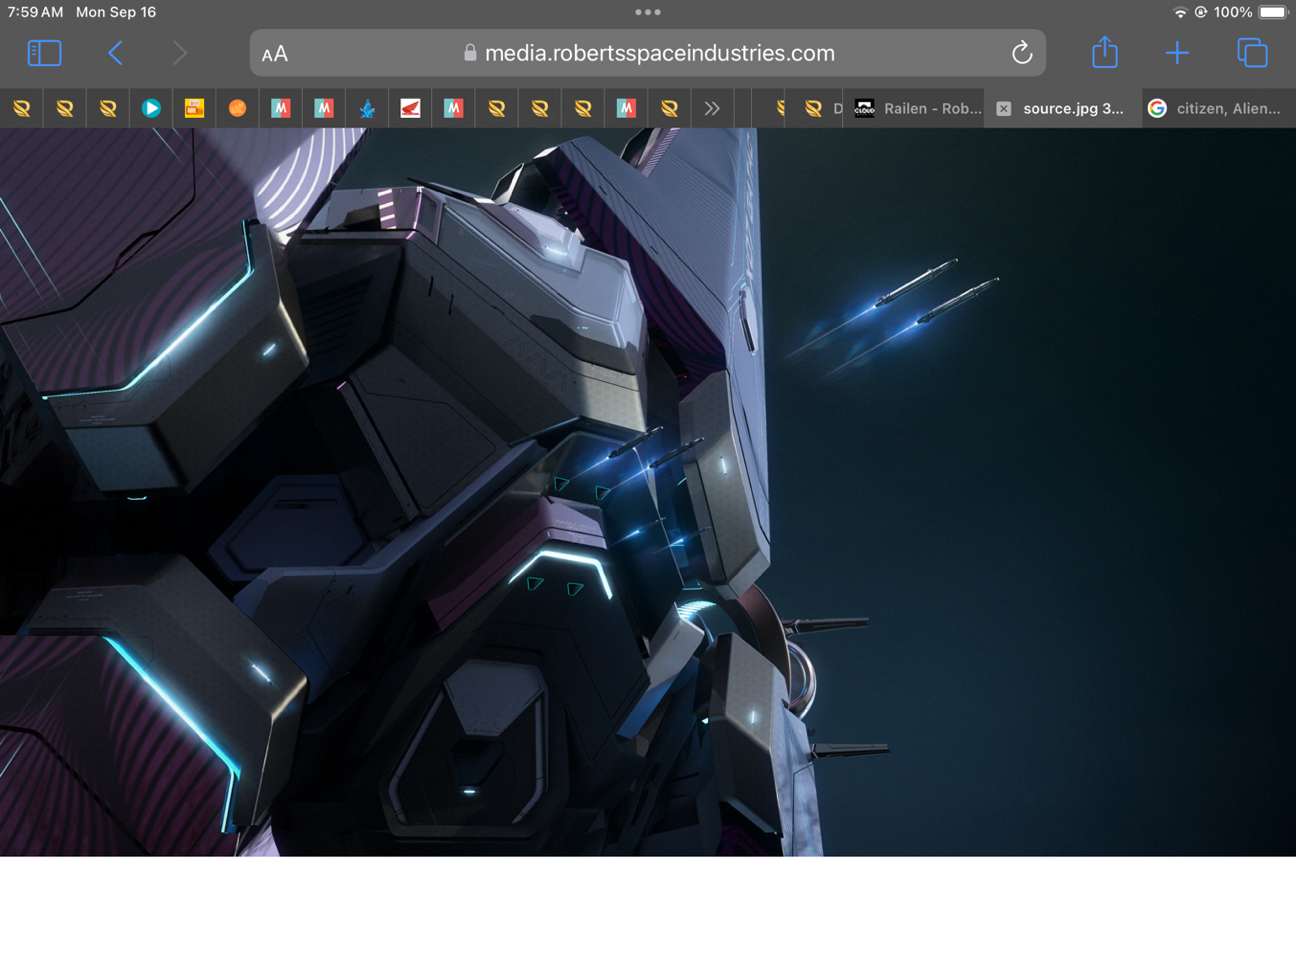Expand the favorites overflow chevrons
This screenshot has height=972, width=1296.
[x=712, y=108]
